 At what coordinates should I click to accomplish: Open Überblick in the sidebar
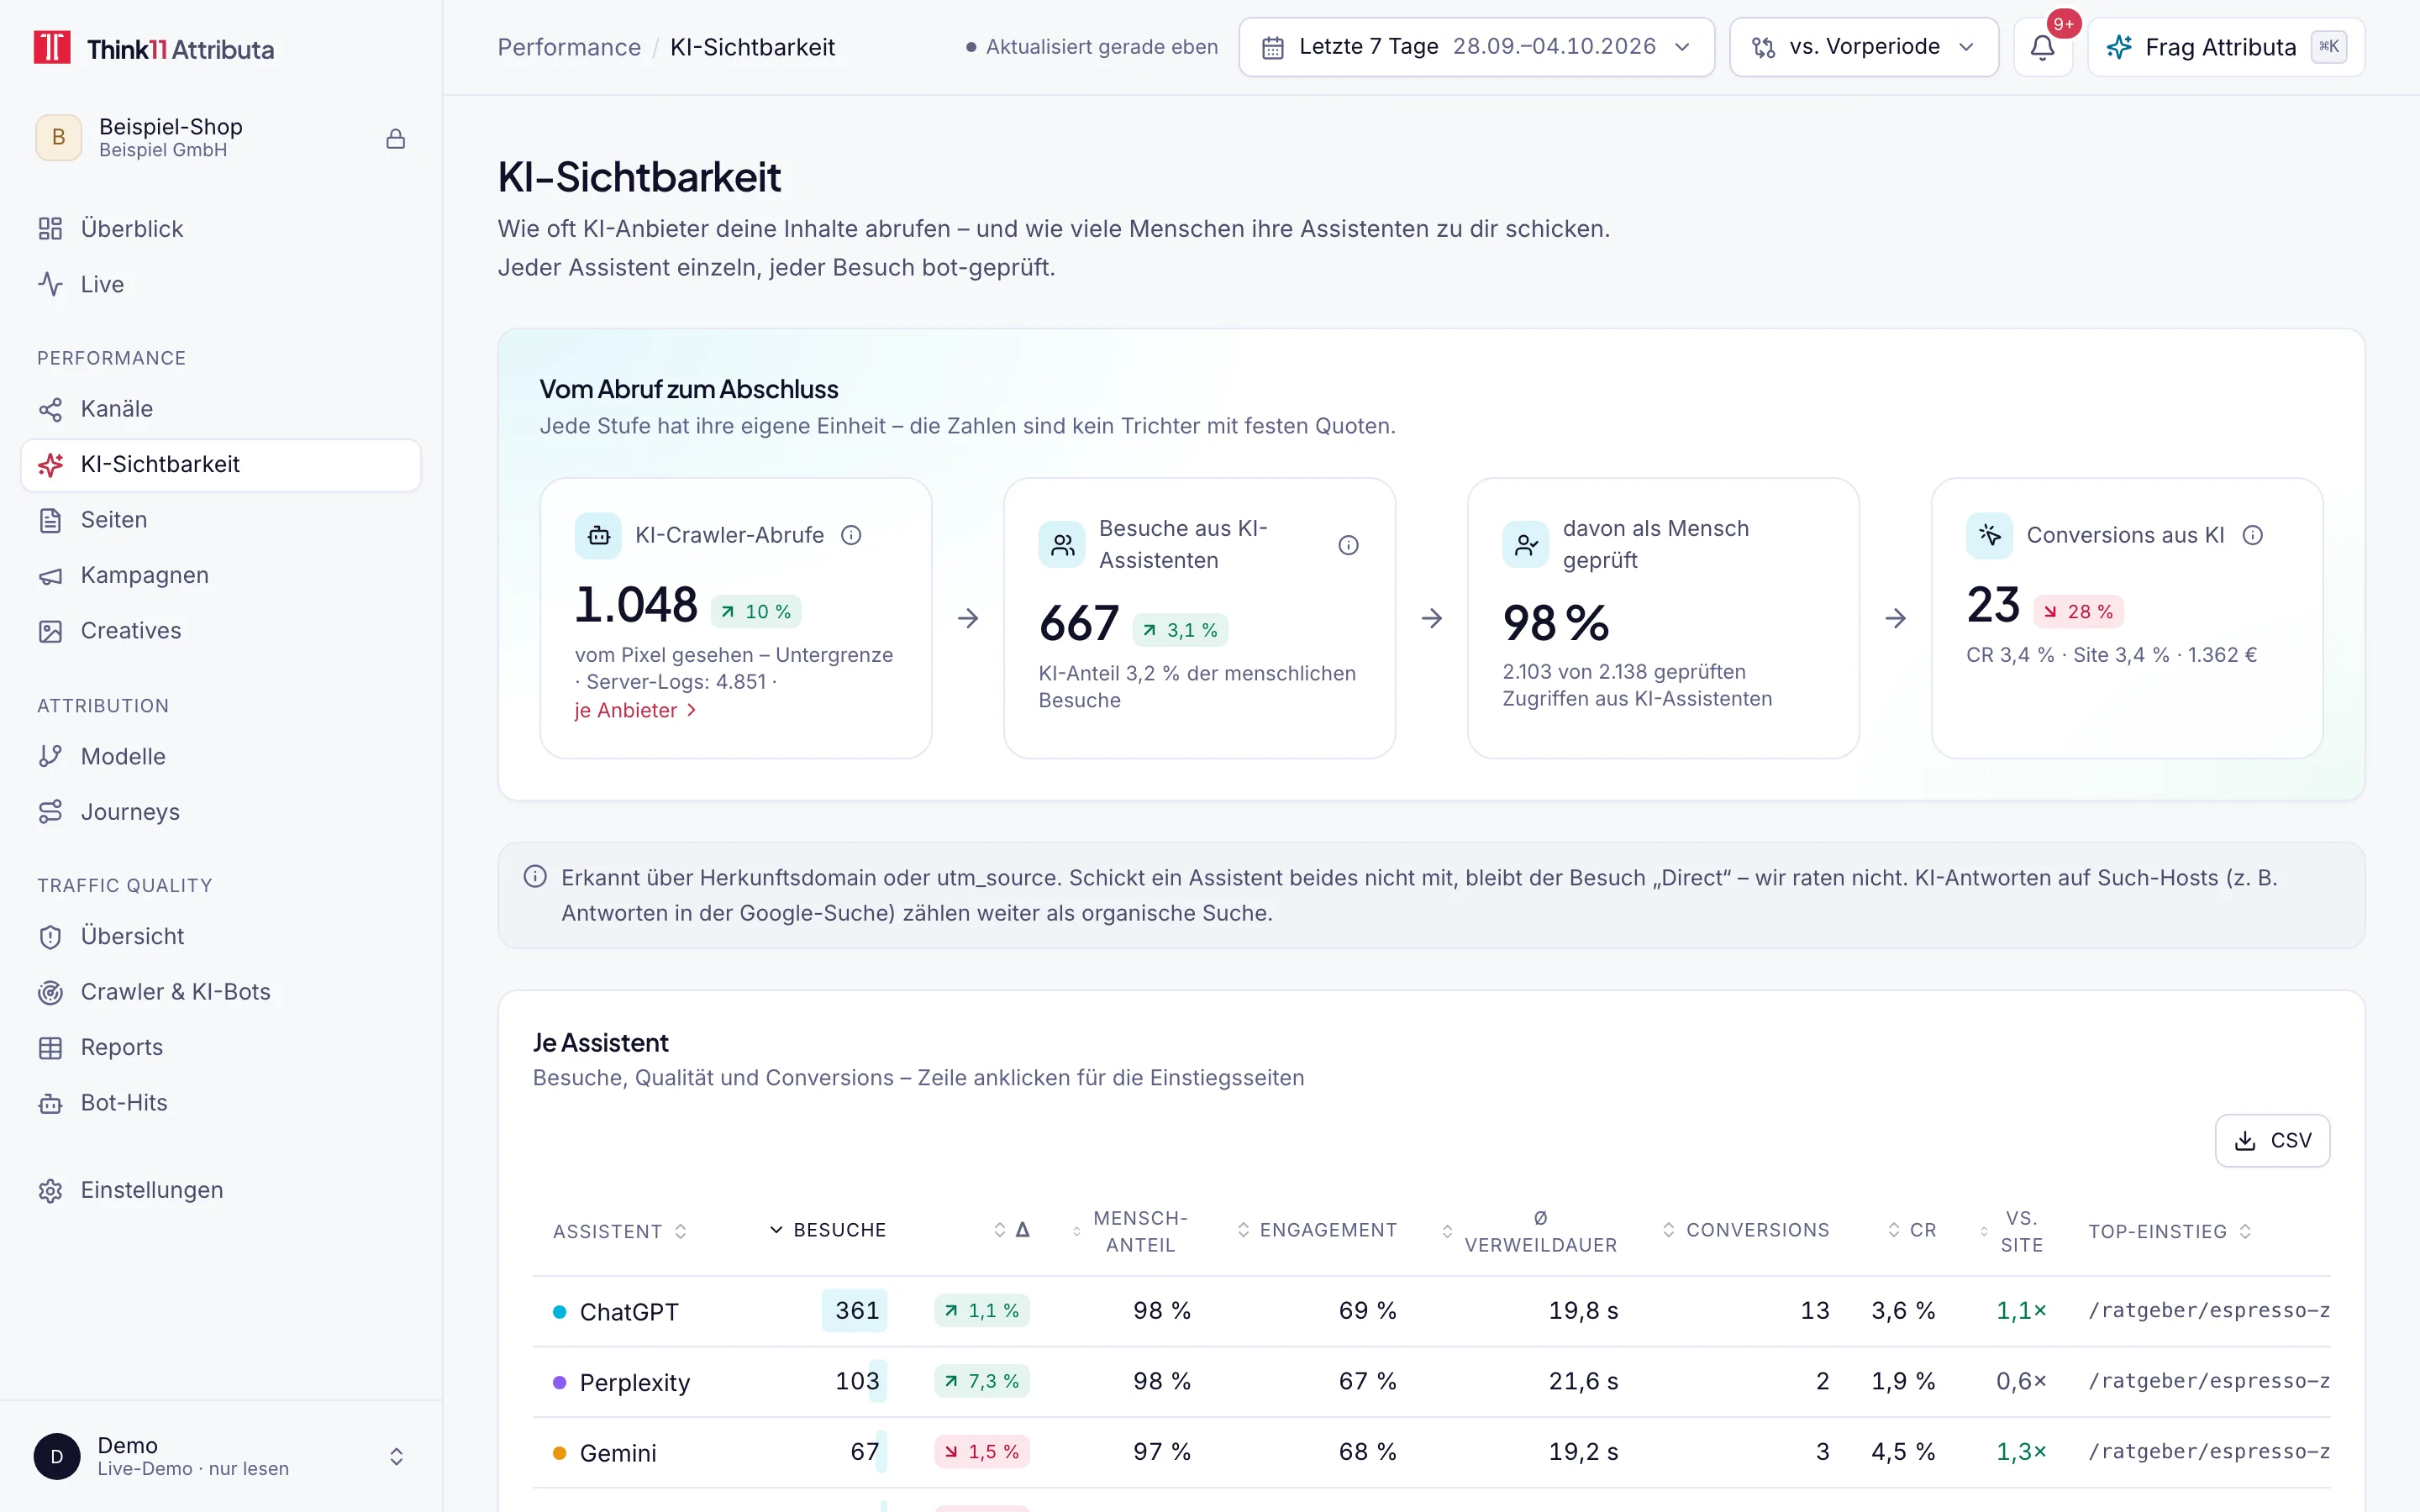coord(221,229)
